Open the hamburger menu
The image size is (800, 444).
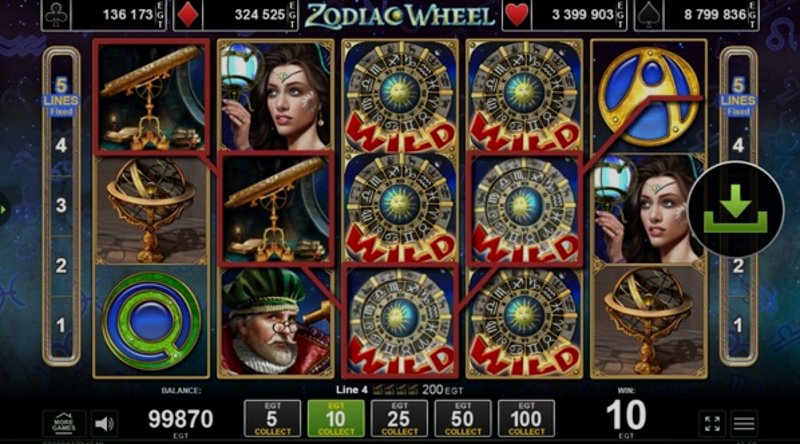(744, 424)
